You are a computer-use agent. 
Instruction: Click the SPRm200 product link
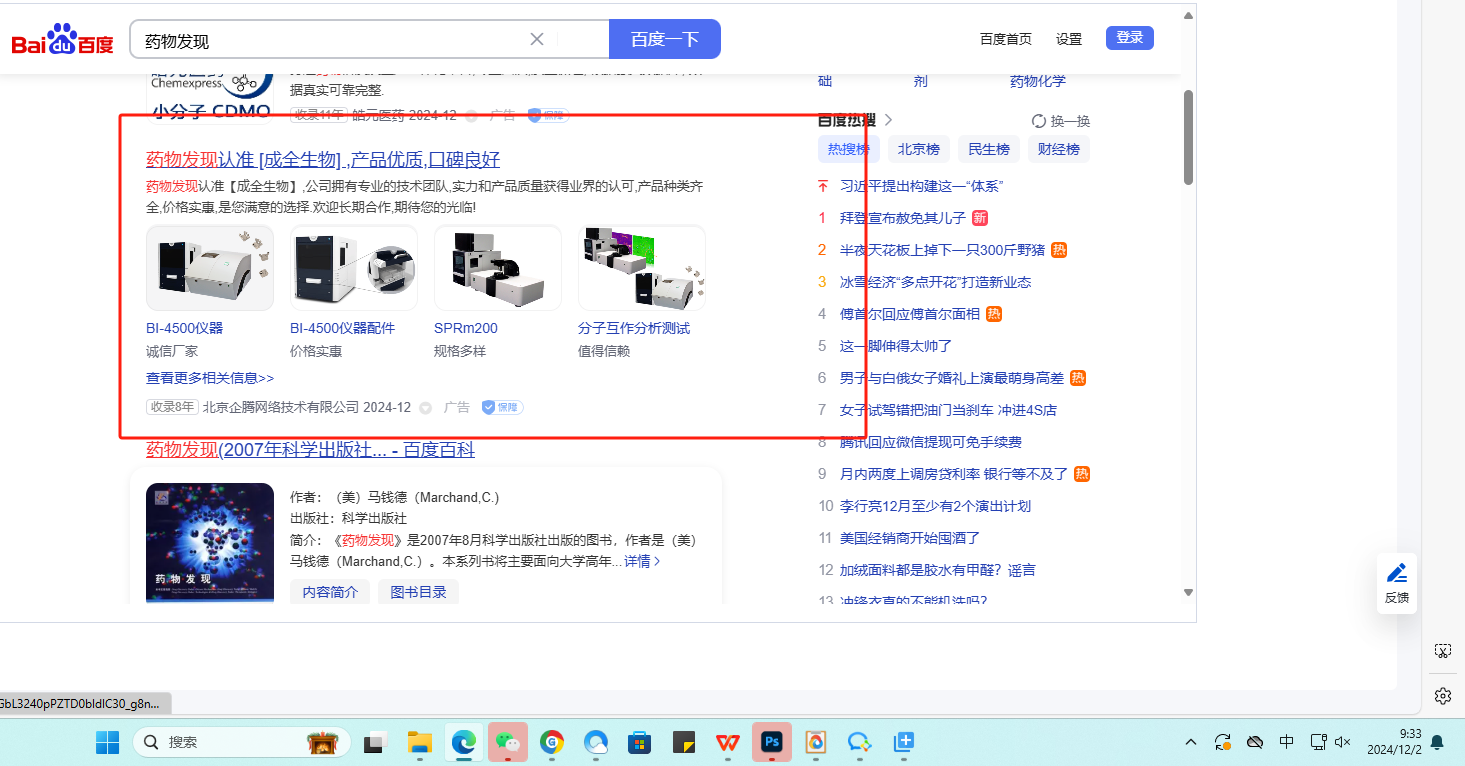(x=466, y=328)
